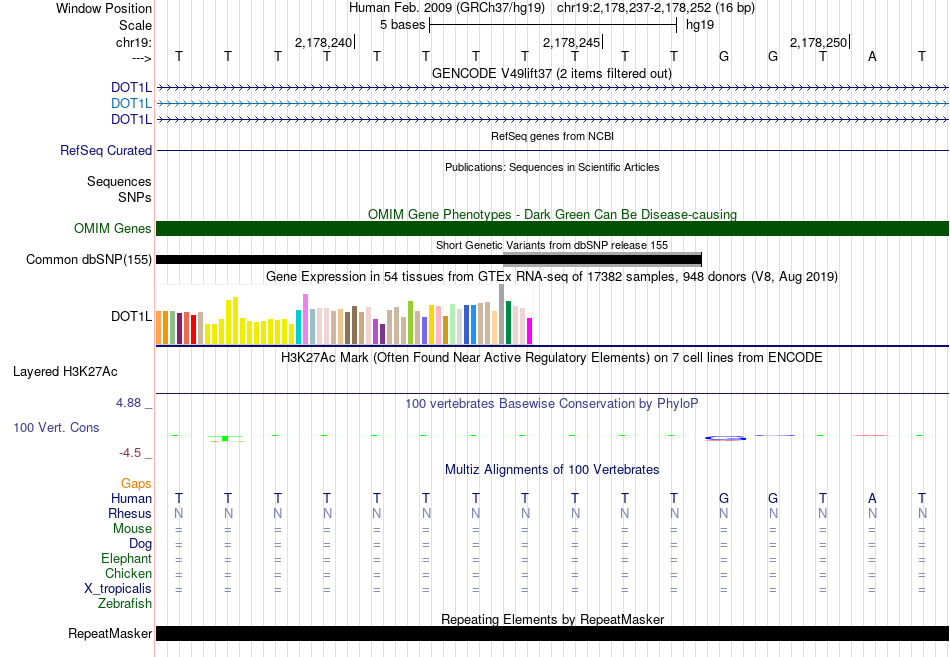Click the 'Human' species label
This screenshot has height=657, width=950.
tap(131, 499)
